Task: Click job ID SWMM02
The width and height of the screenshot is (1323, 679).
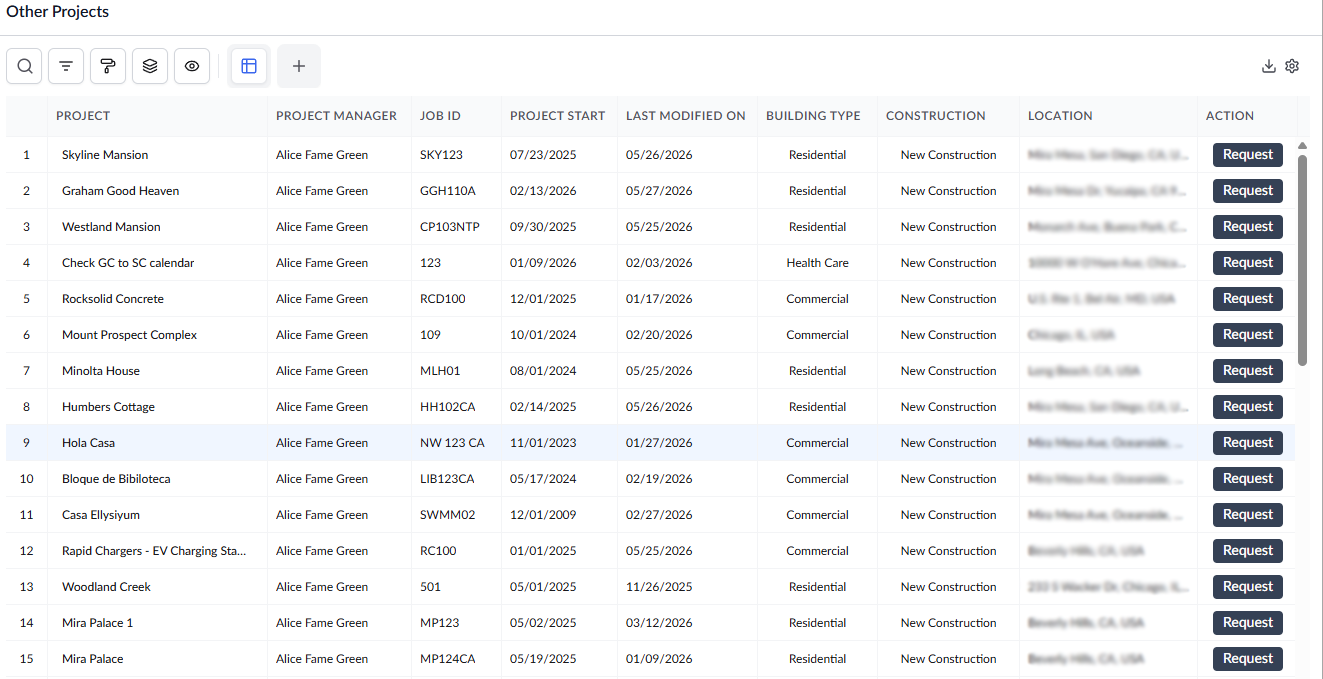Action: point(448,515)
